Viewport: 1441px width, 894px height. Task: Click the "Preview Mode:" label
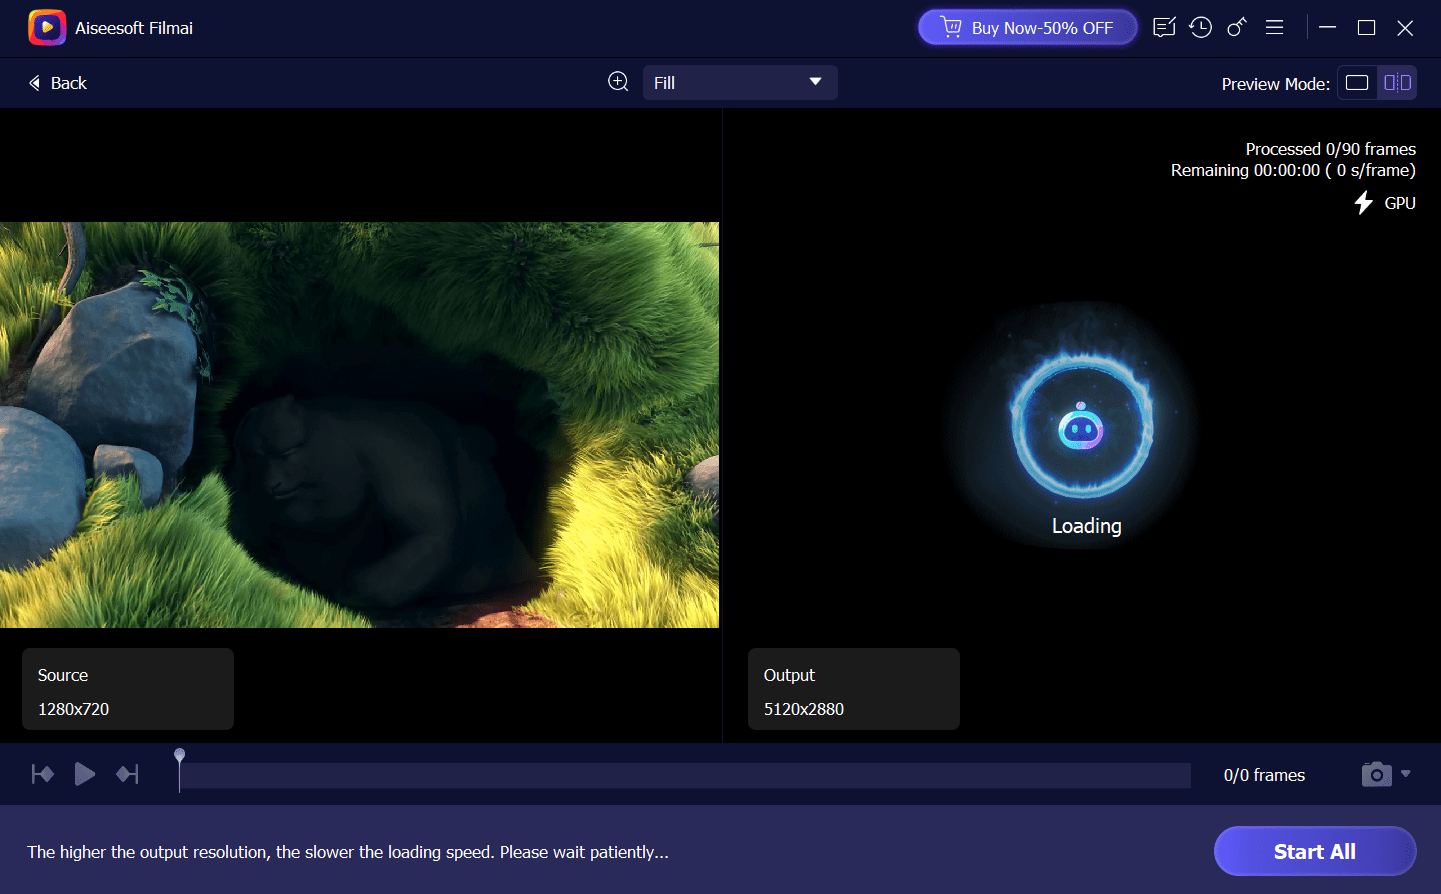click(1275, 84)
